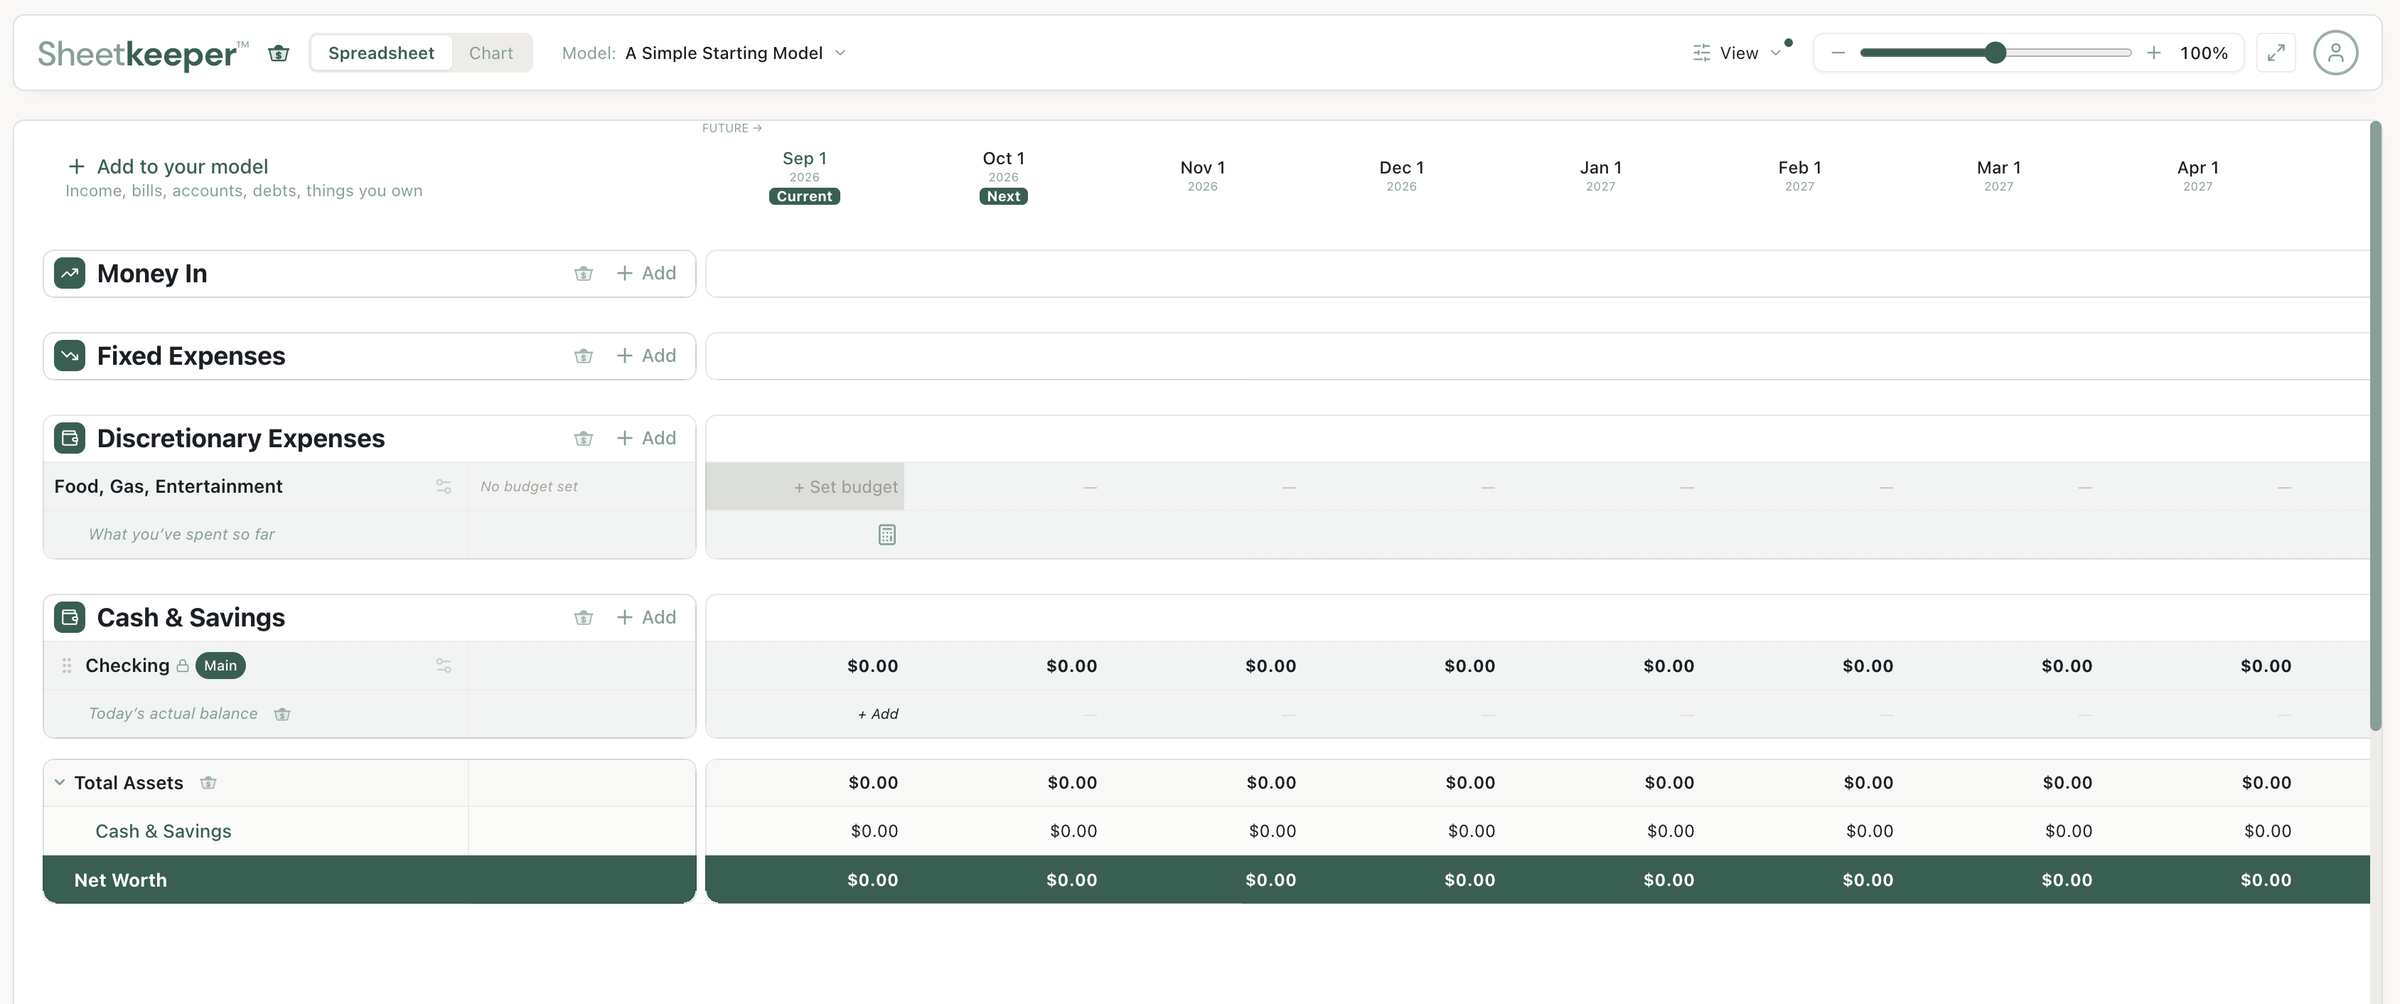2400x1004 pixels.
Task: Click the vertical scrollbar on the right
Action: (x=2375, y=426)
